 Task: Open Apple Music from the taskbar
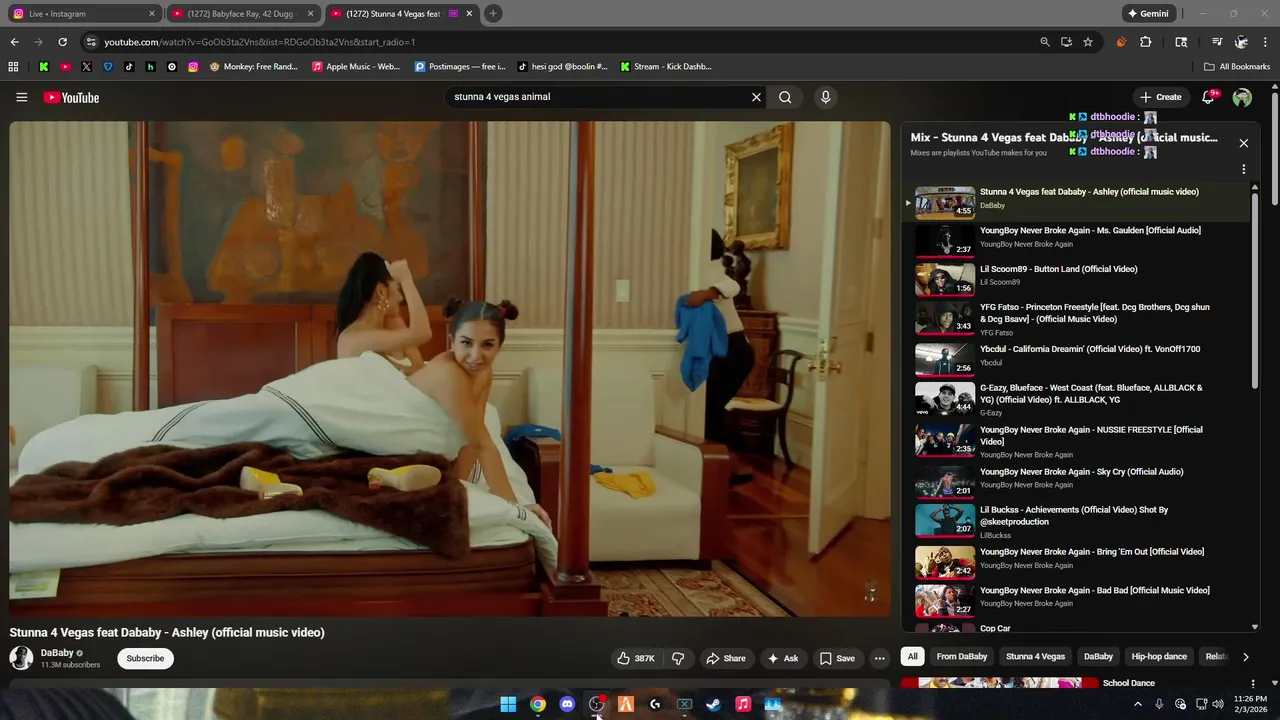tap(743, 704)
